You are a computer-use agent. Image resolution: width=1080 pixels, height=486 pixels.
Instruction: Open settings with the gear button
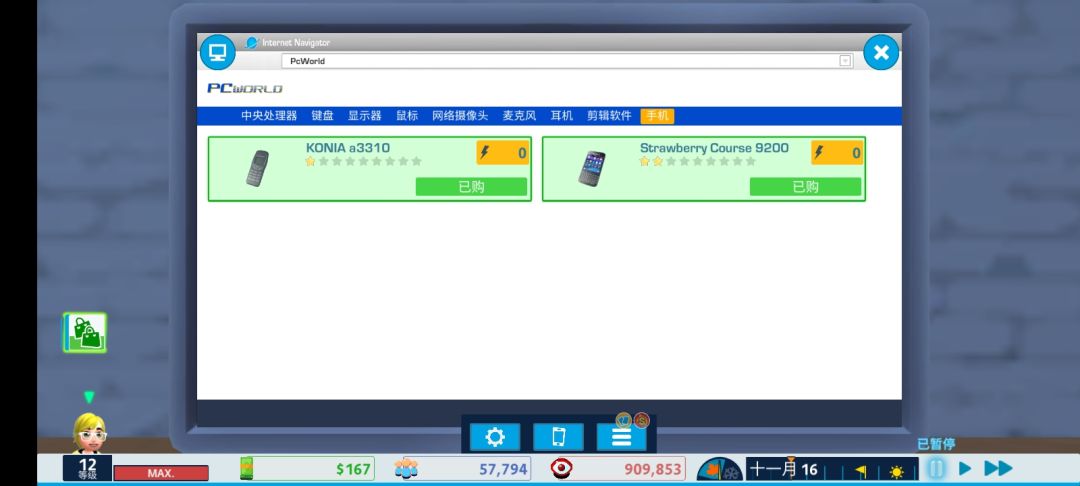(495, 437)
